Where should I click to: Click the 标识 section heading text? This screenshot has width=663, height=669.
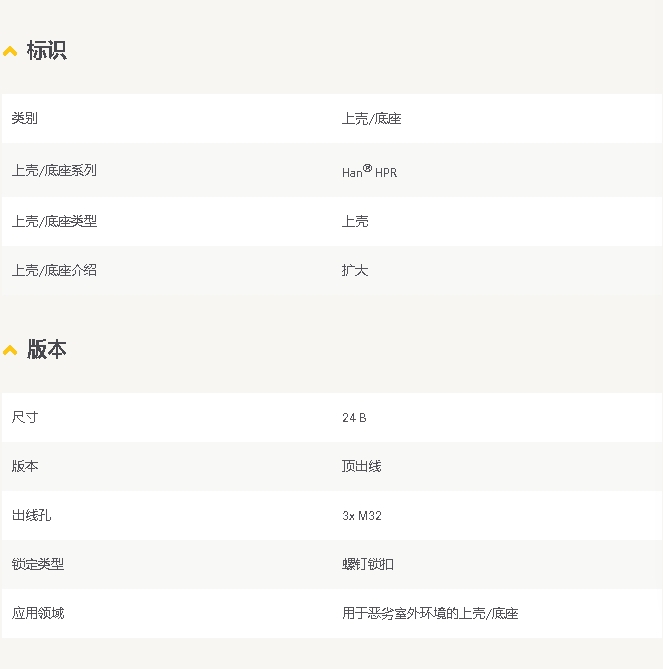tap(46, 50)
